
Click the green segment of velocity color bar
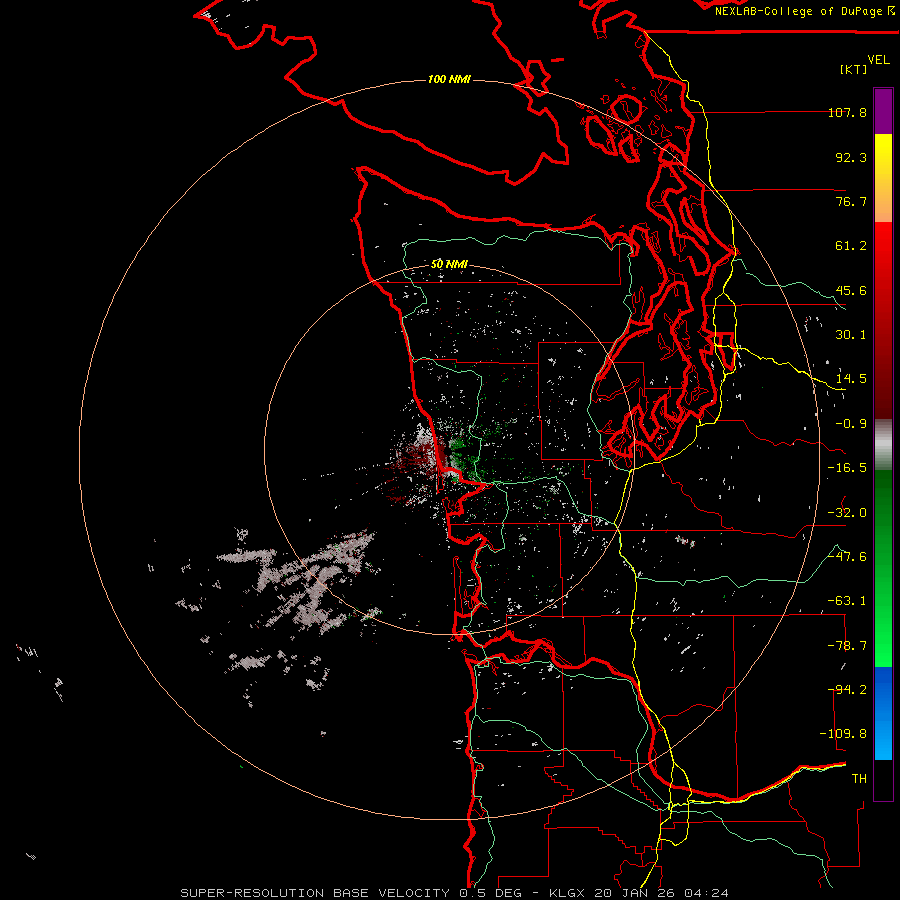pos(883,568)
